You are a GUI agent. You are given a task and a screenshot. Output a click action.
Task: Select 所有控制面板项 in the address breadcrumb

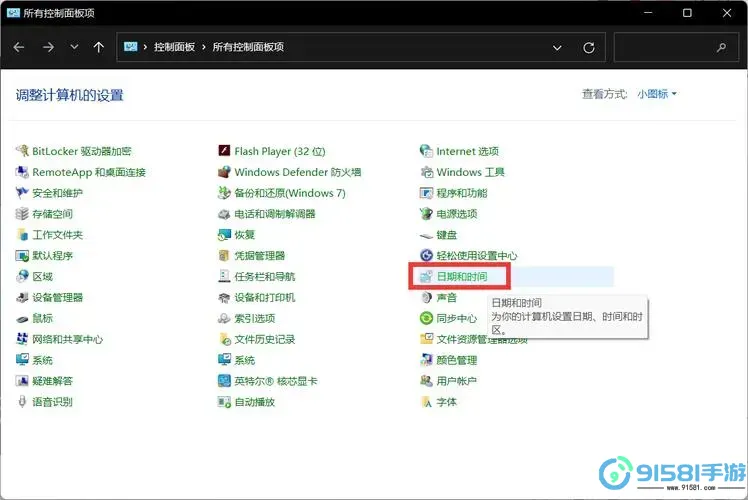[247, 47]
